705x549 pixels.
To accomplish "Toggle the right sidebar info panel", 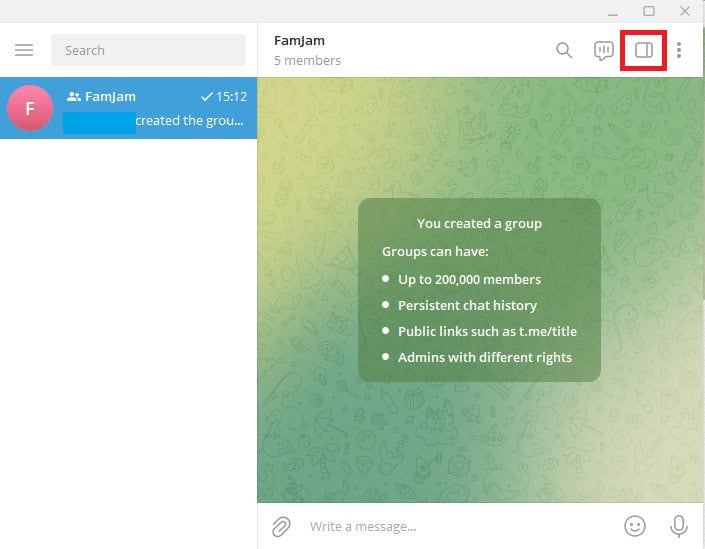I will coord(643,50).
